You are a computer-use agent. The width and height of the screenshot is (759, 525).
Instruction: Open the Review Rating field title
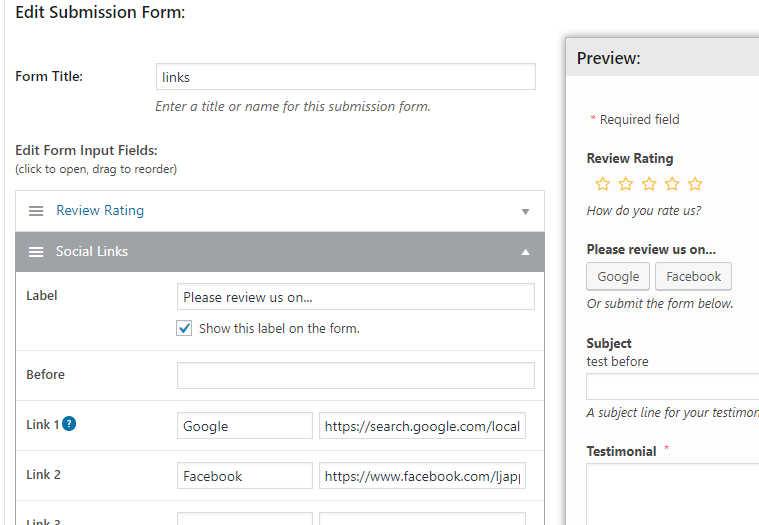(x=100, y=210)
